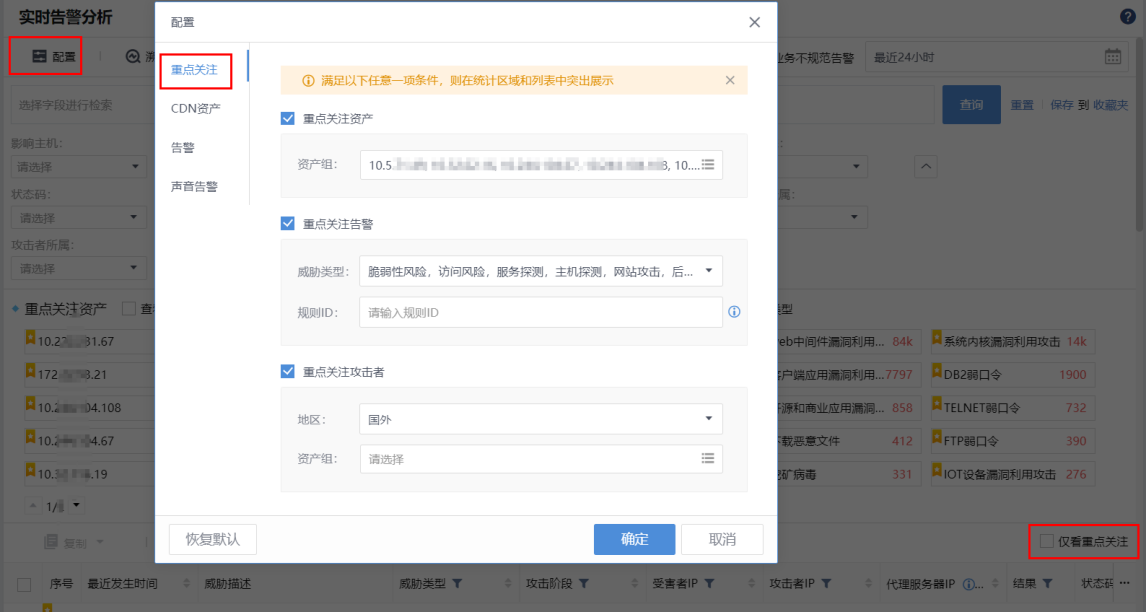This screenshot has width=1146, height=612.
Task: Expand the 威胁类型 dropdown
Action: pos(708,271)
